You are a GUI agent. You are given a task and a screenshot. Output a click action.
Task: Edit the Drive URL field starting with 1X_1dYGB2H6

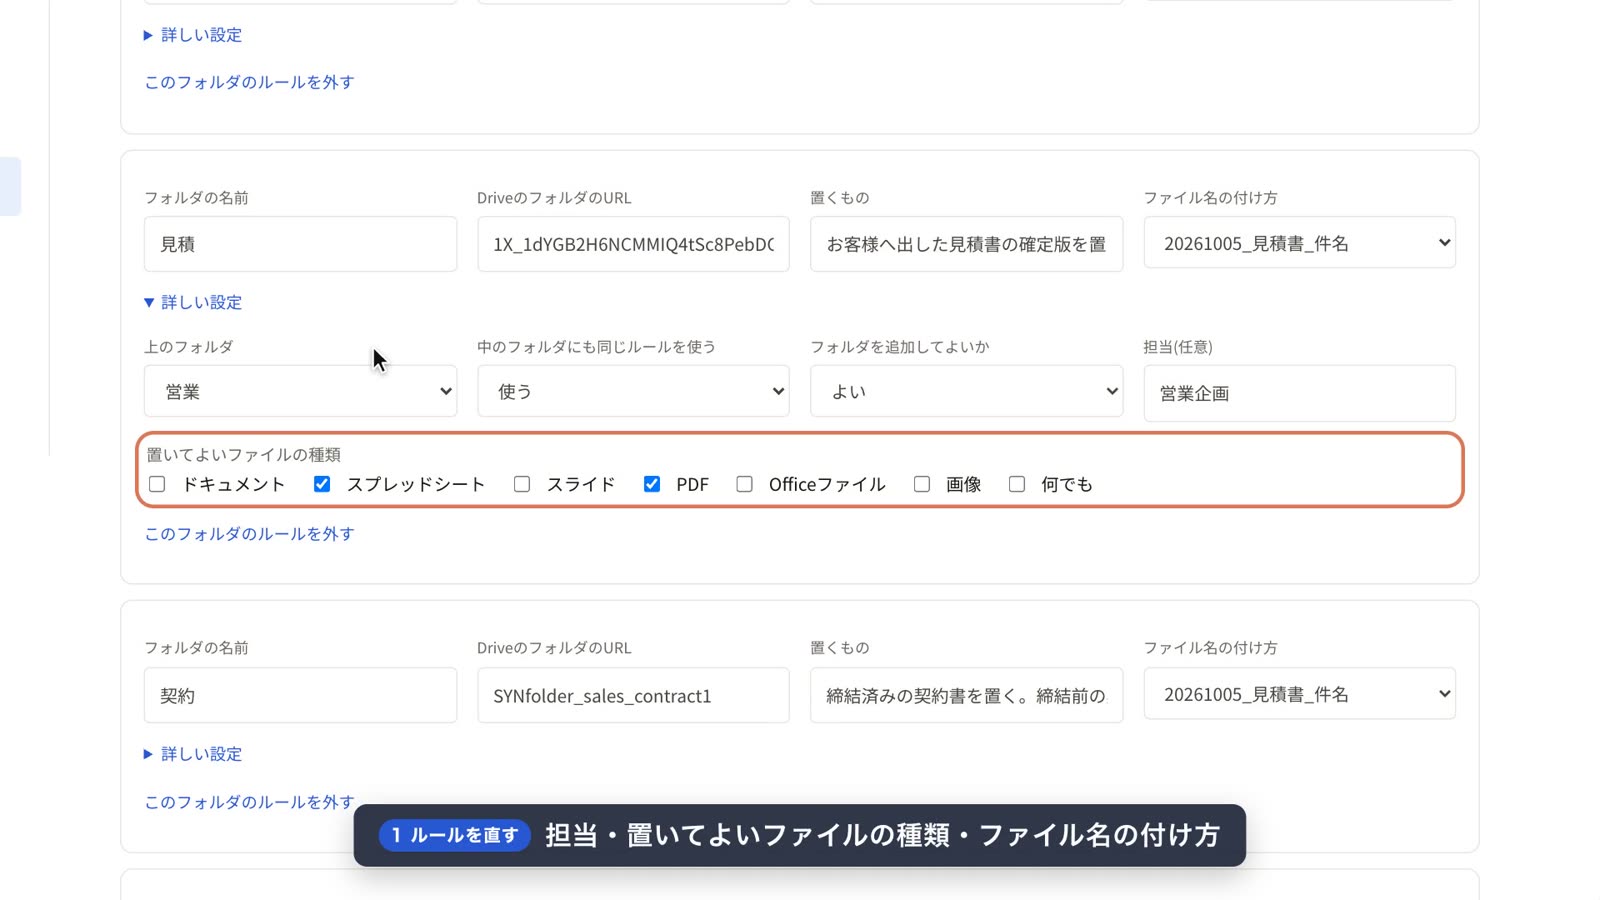[633, 244]
